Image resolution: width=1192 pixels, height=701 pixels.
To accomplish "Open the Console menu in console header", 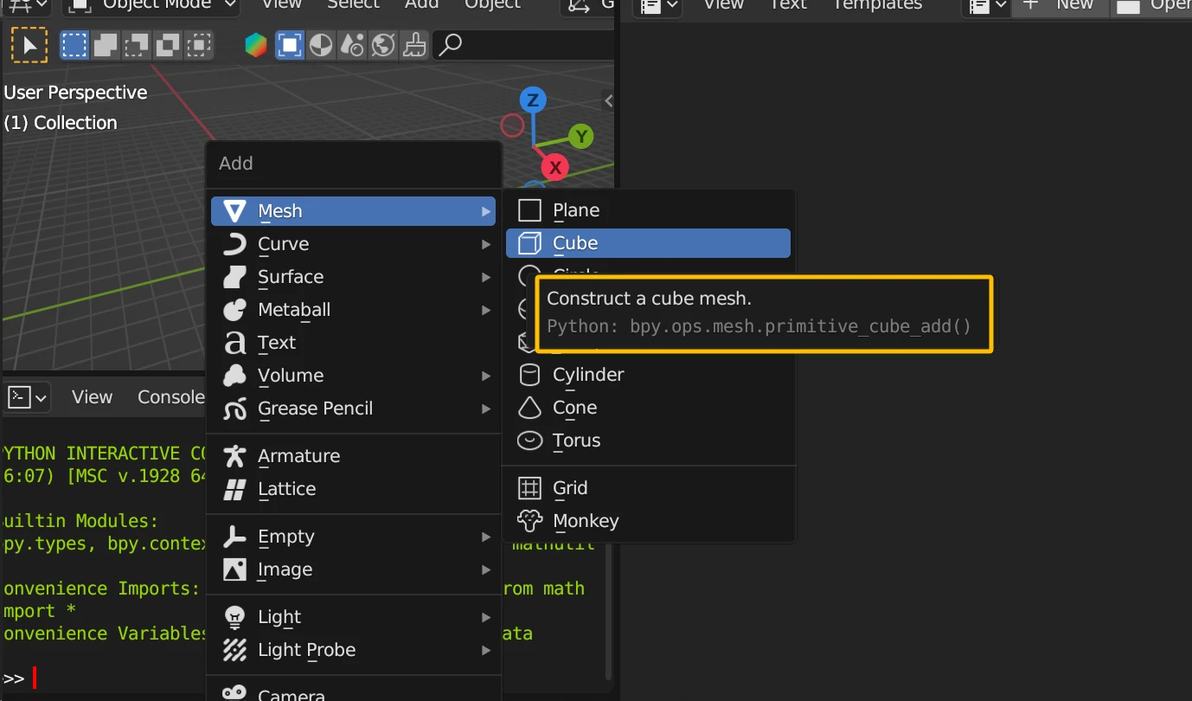I will tap(171, 397).
